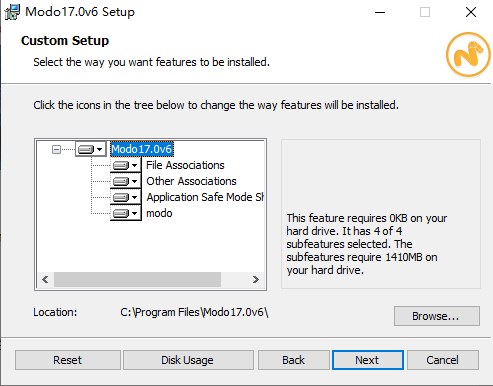This screenshot has width=493, height=386.
Task: Click the installer icon in the title bar
Action: pyautogui.click(x=12, y=12)
